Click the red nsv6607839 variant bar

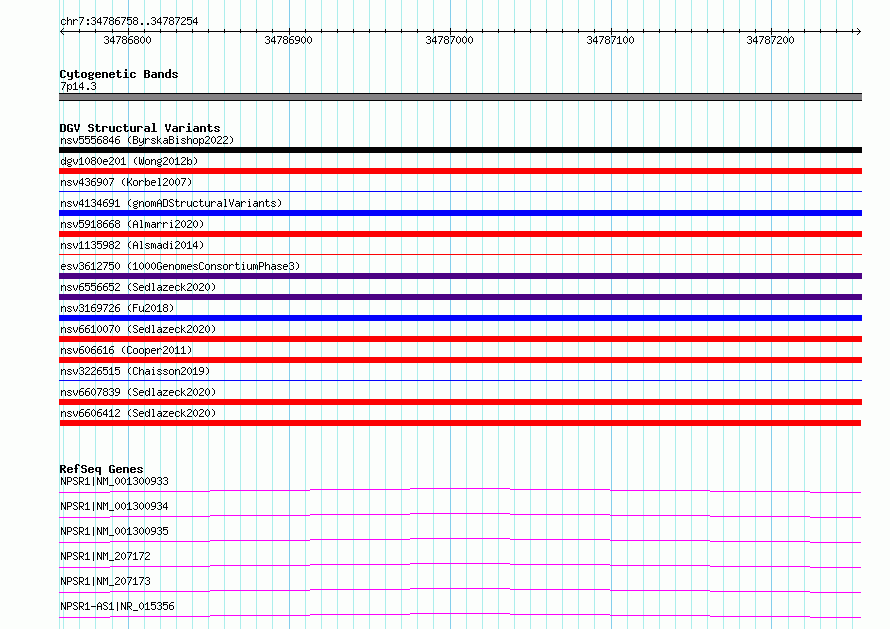(460, 402)
